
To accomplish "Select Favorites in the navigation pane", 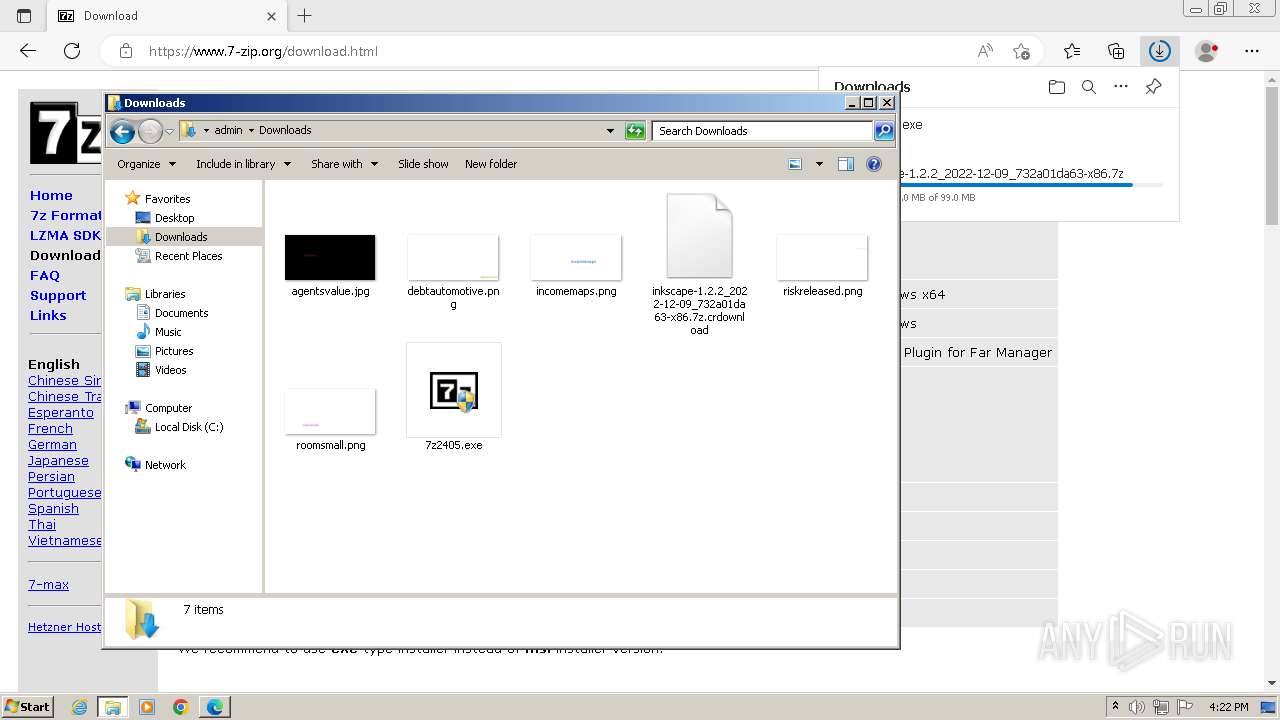I will click(167, 199).
